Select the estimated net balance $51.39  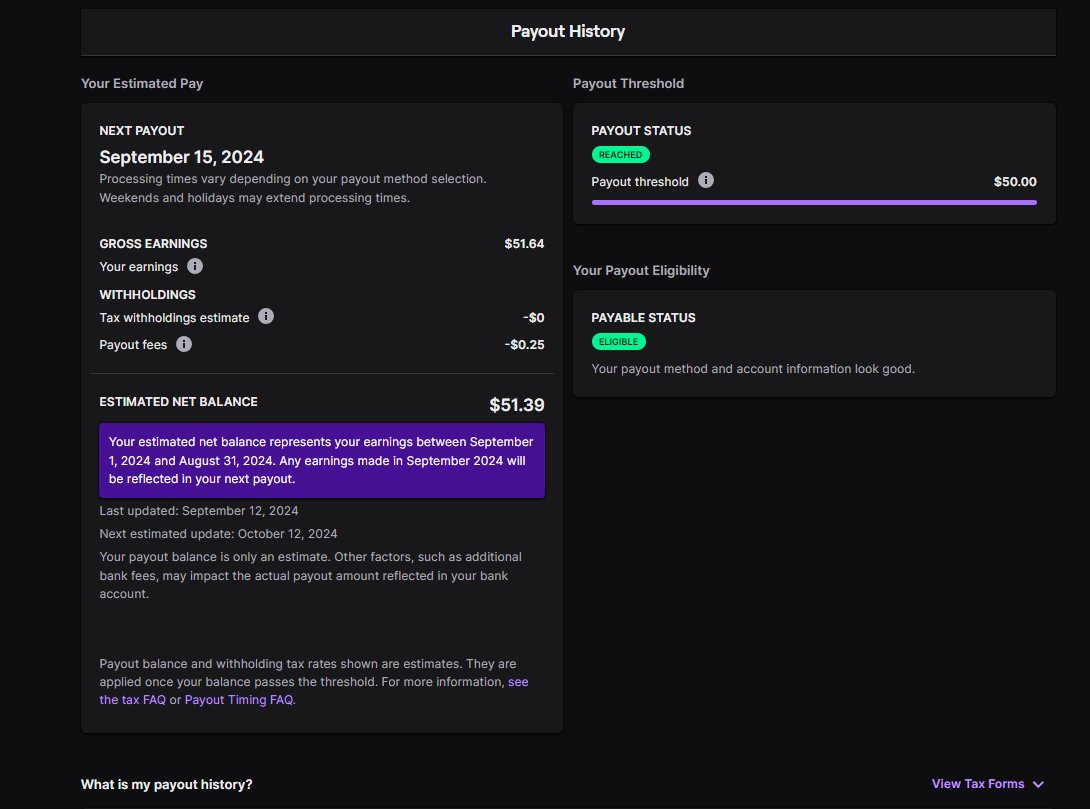(x=516, y=404)
